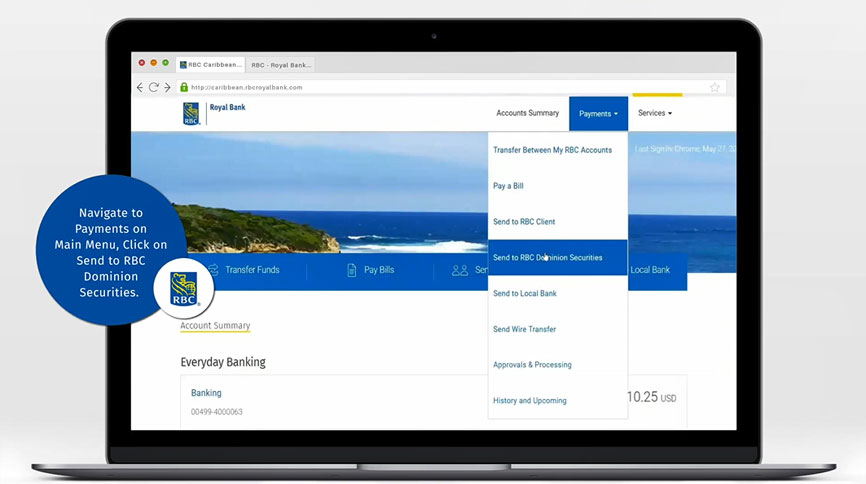Click the browser address bar URL
This screenshot has height=484, width=866.
point(246,87)
